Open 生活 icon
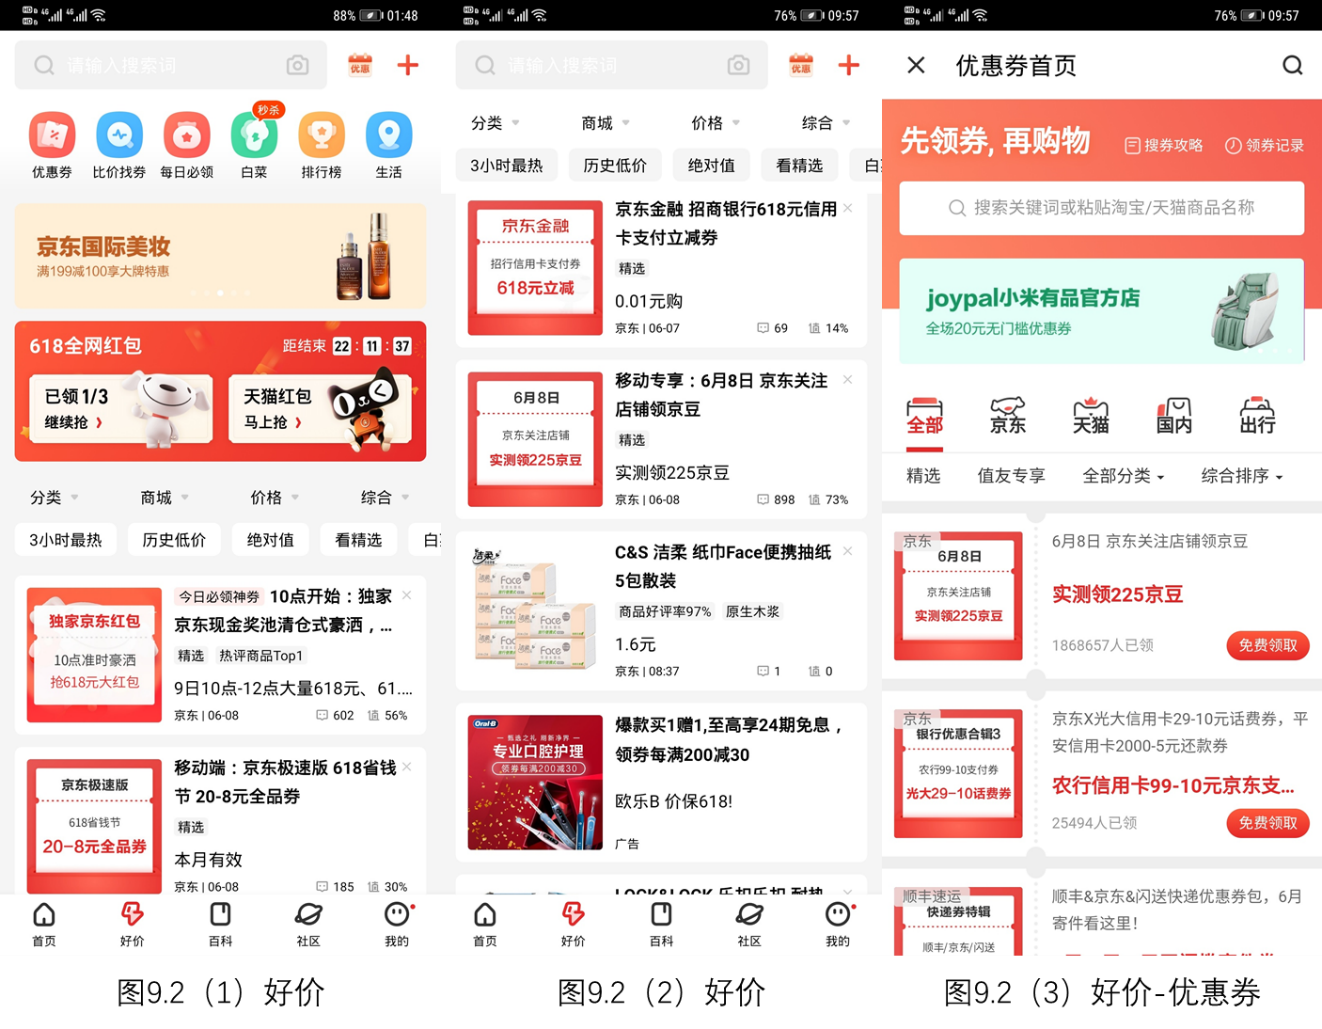 tap(389, 146)
